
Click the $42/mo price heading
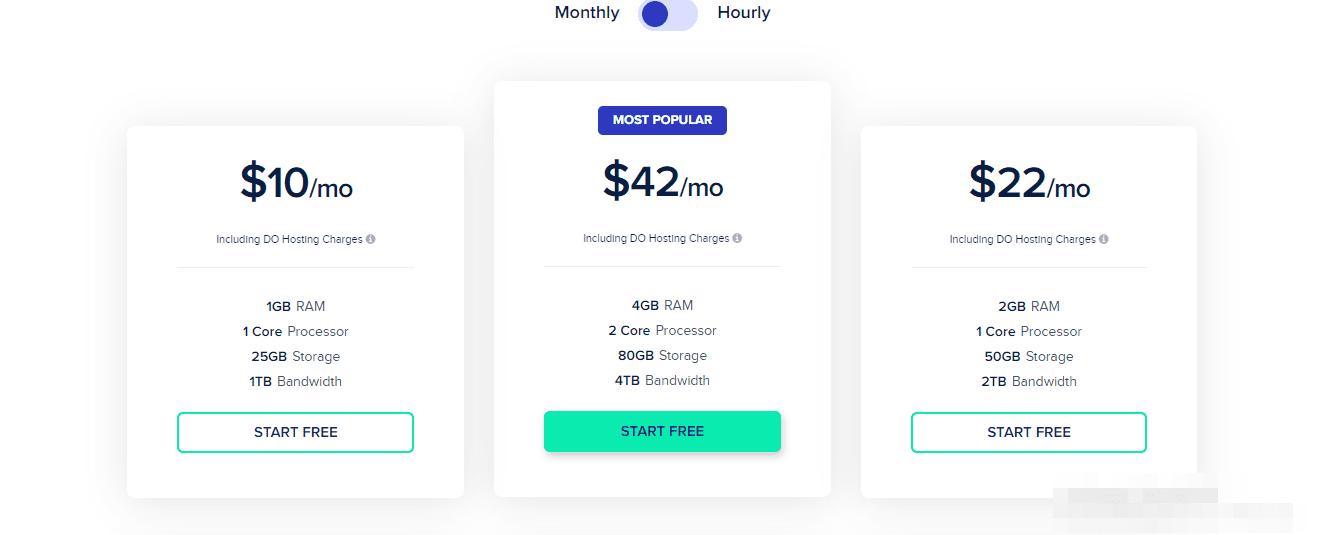662,183
